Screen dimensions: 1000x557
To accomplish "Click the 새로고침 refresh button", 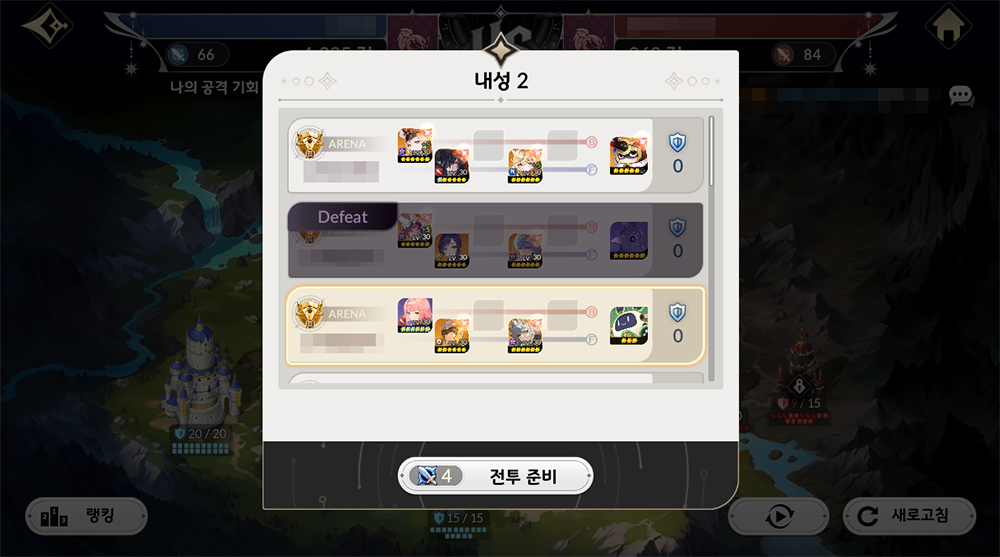I will (x=909, y=516).
